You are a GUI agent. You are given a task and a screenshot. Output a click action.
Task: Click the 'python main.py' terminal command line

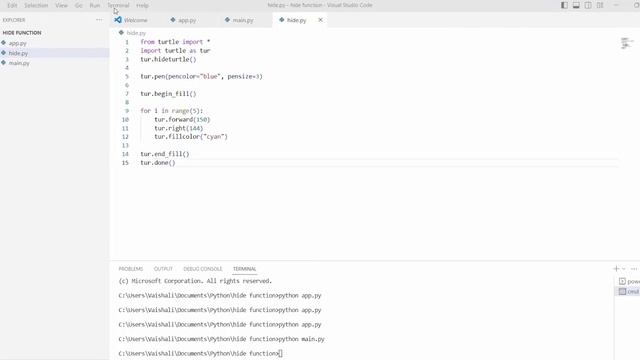tap(221, 339)
